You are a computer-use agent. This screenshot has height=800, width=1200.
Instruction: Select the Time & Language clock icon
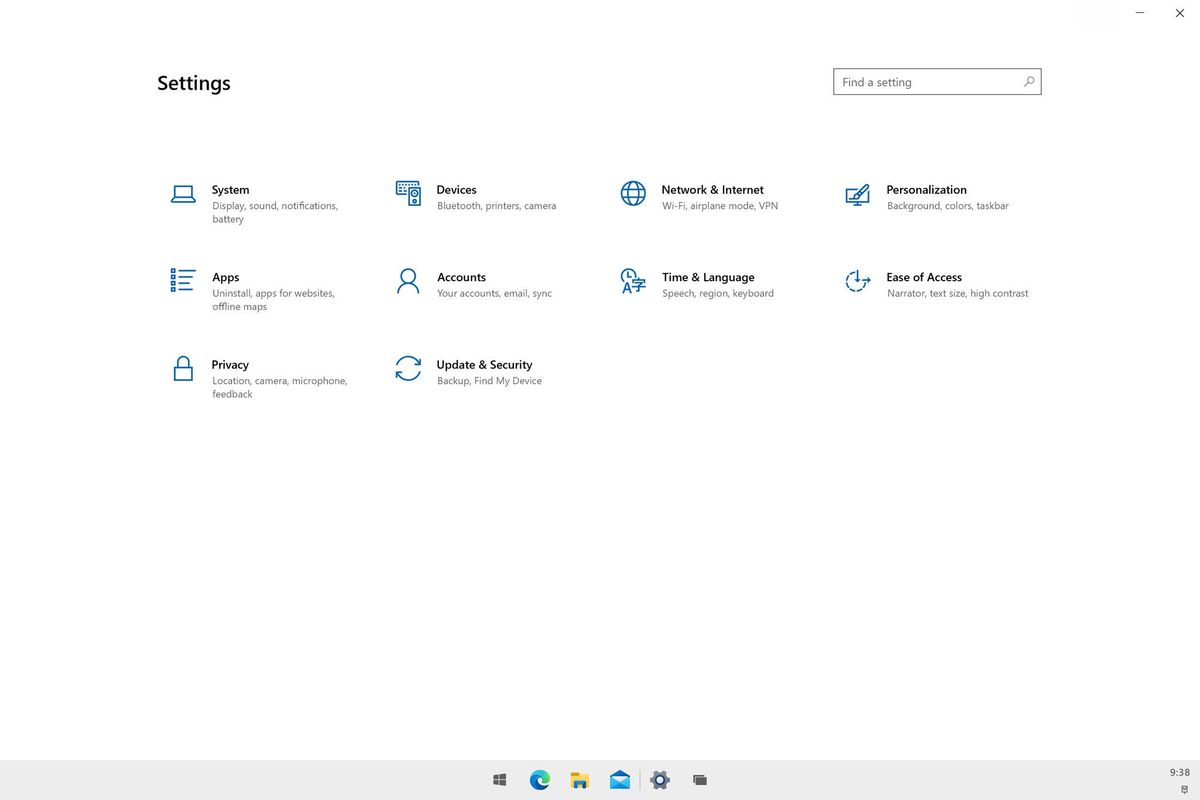pyautogui.click(x=632, y=281)
